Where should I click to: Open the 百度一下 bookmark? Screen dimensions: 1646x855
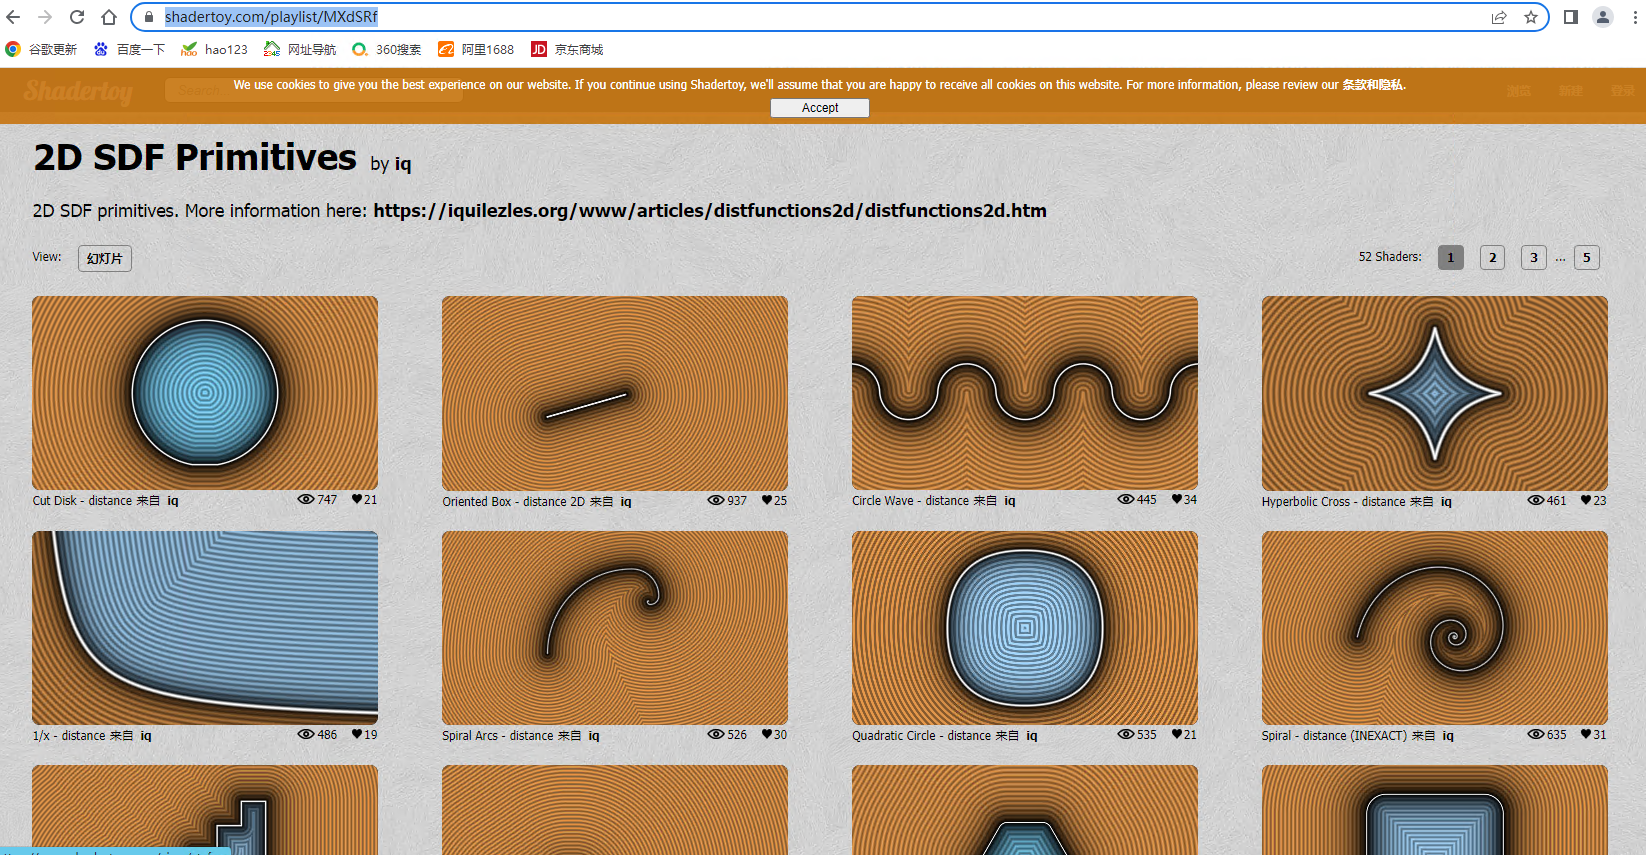[x=129, y=49]
